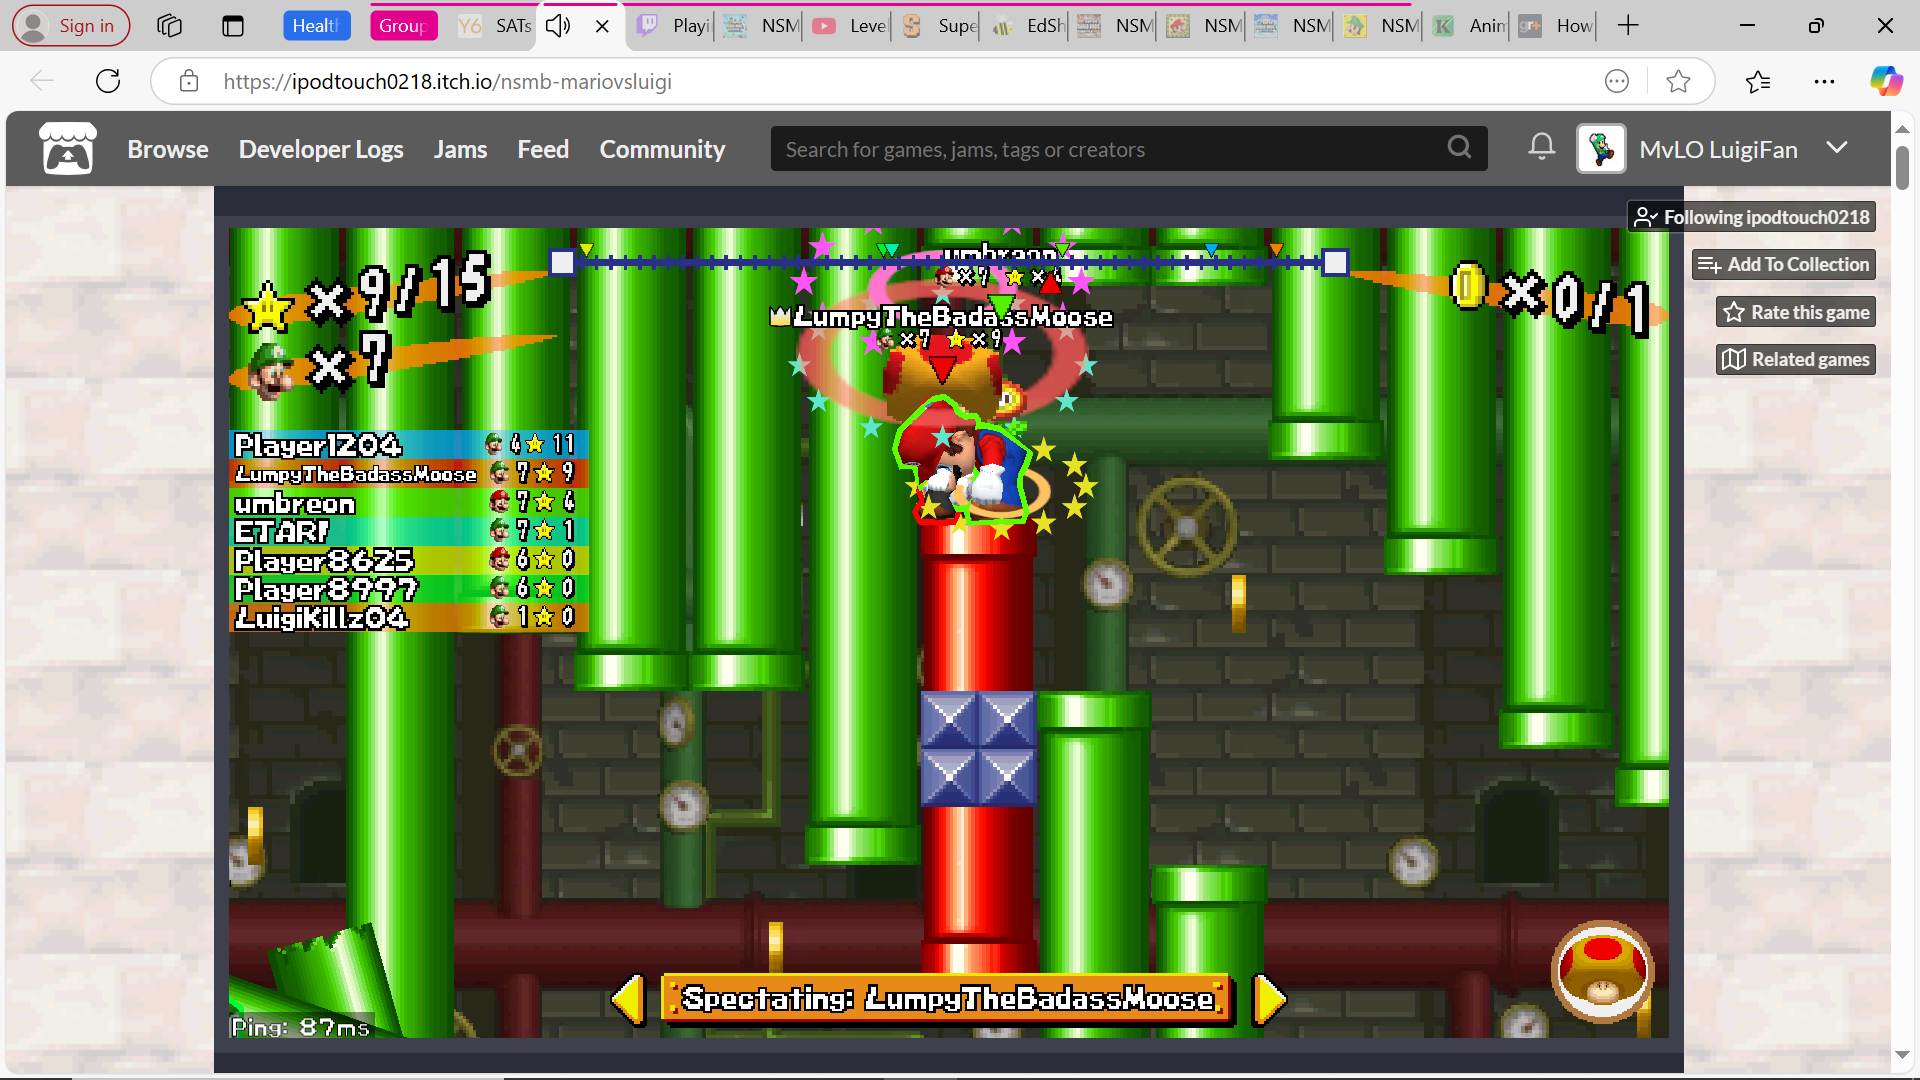Switch to the Playi tab
1920x1080 pixels.
(x=673, y=26)
